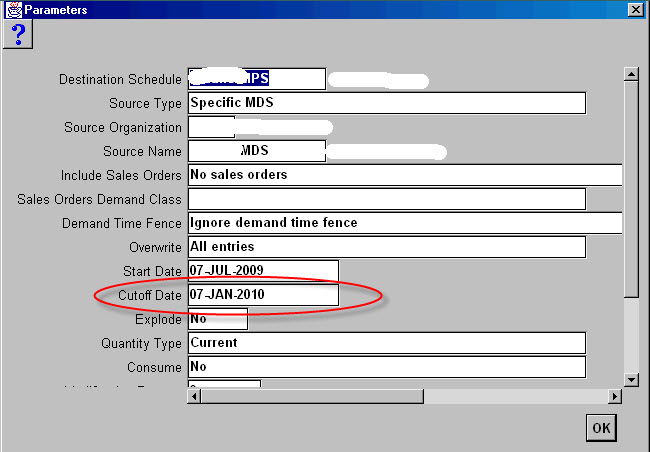Image resolution: width=650 pixels, height=452 pixels.
Task: Focus the Source Organization field
Action: point(211,127)
